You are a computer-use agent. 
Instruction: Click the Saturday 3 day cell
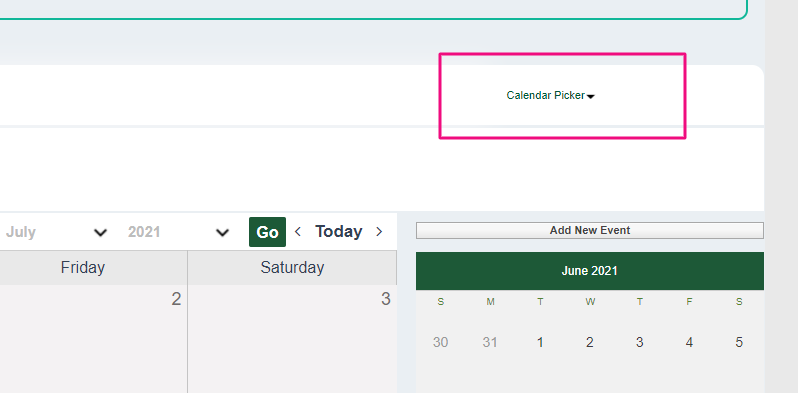[x=292, y=339]
